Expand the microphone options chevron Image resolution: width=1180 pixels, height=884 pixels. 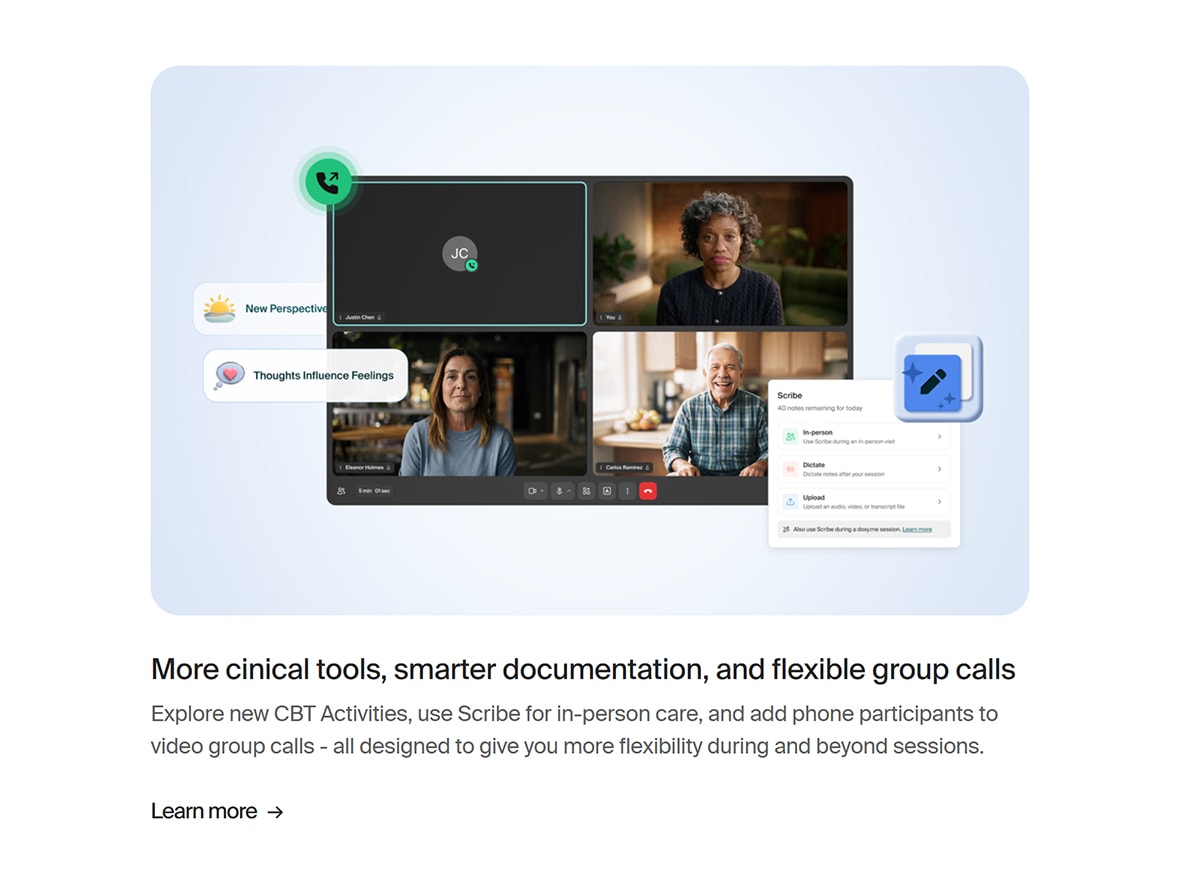click(569, 491)
